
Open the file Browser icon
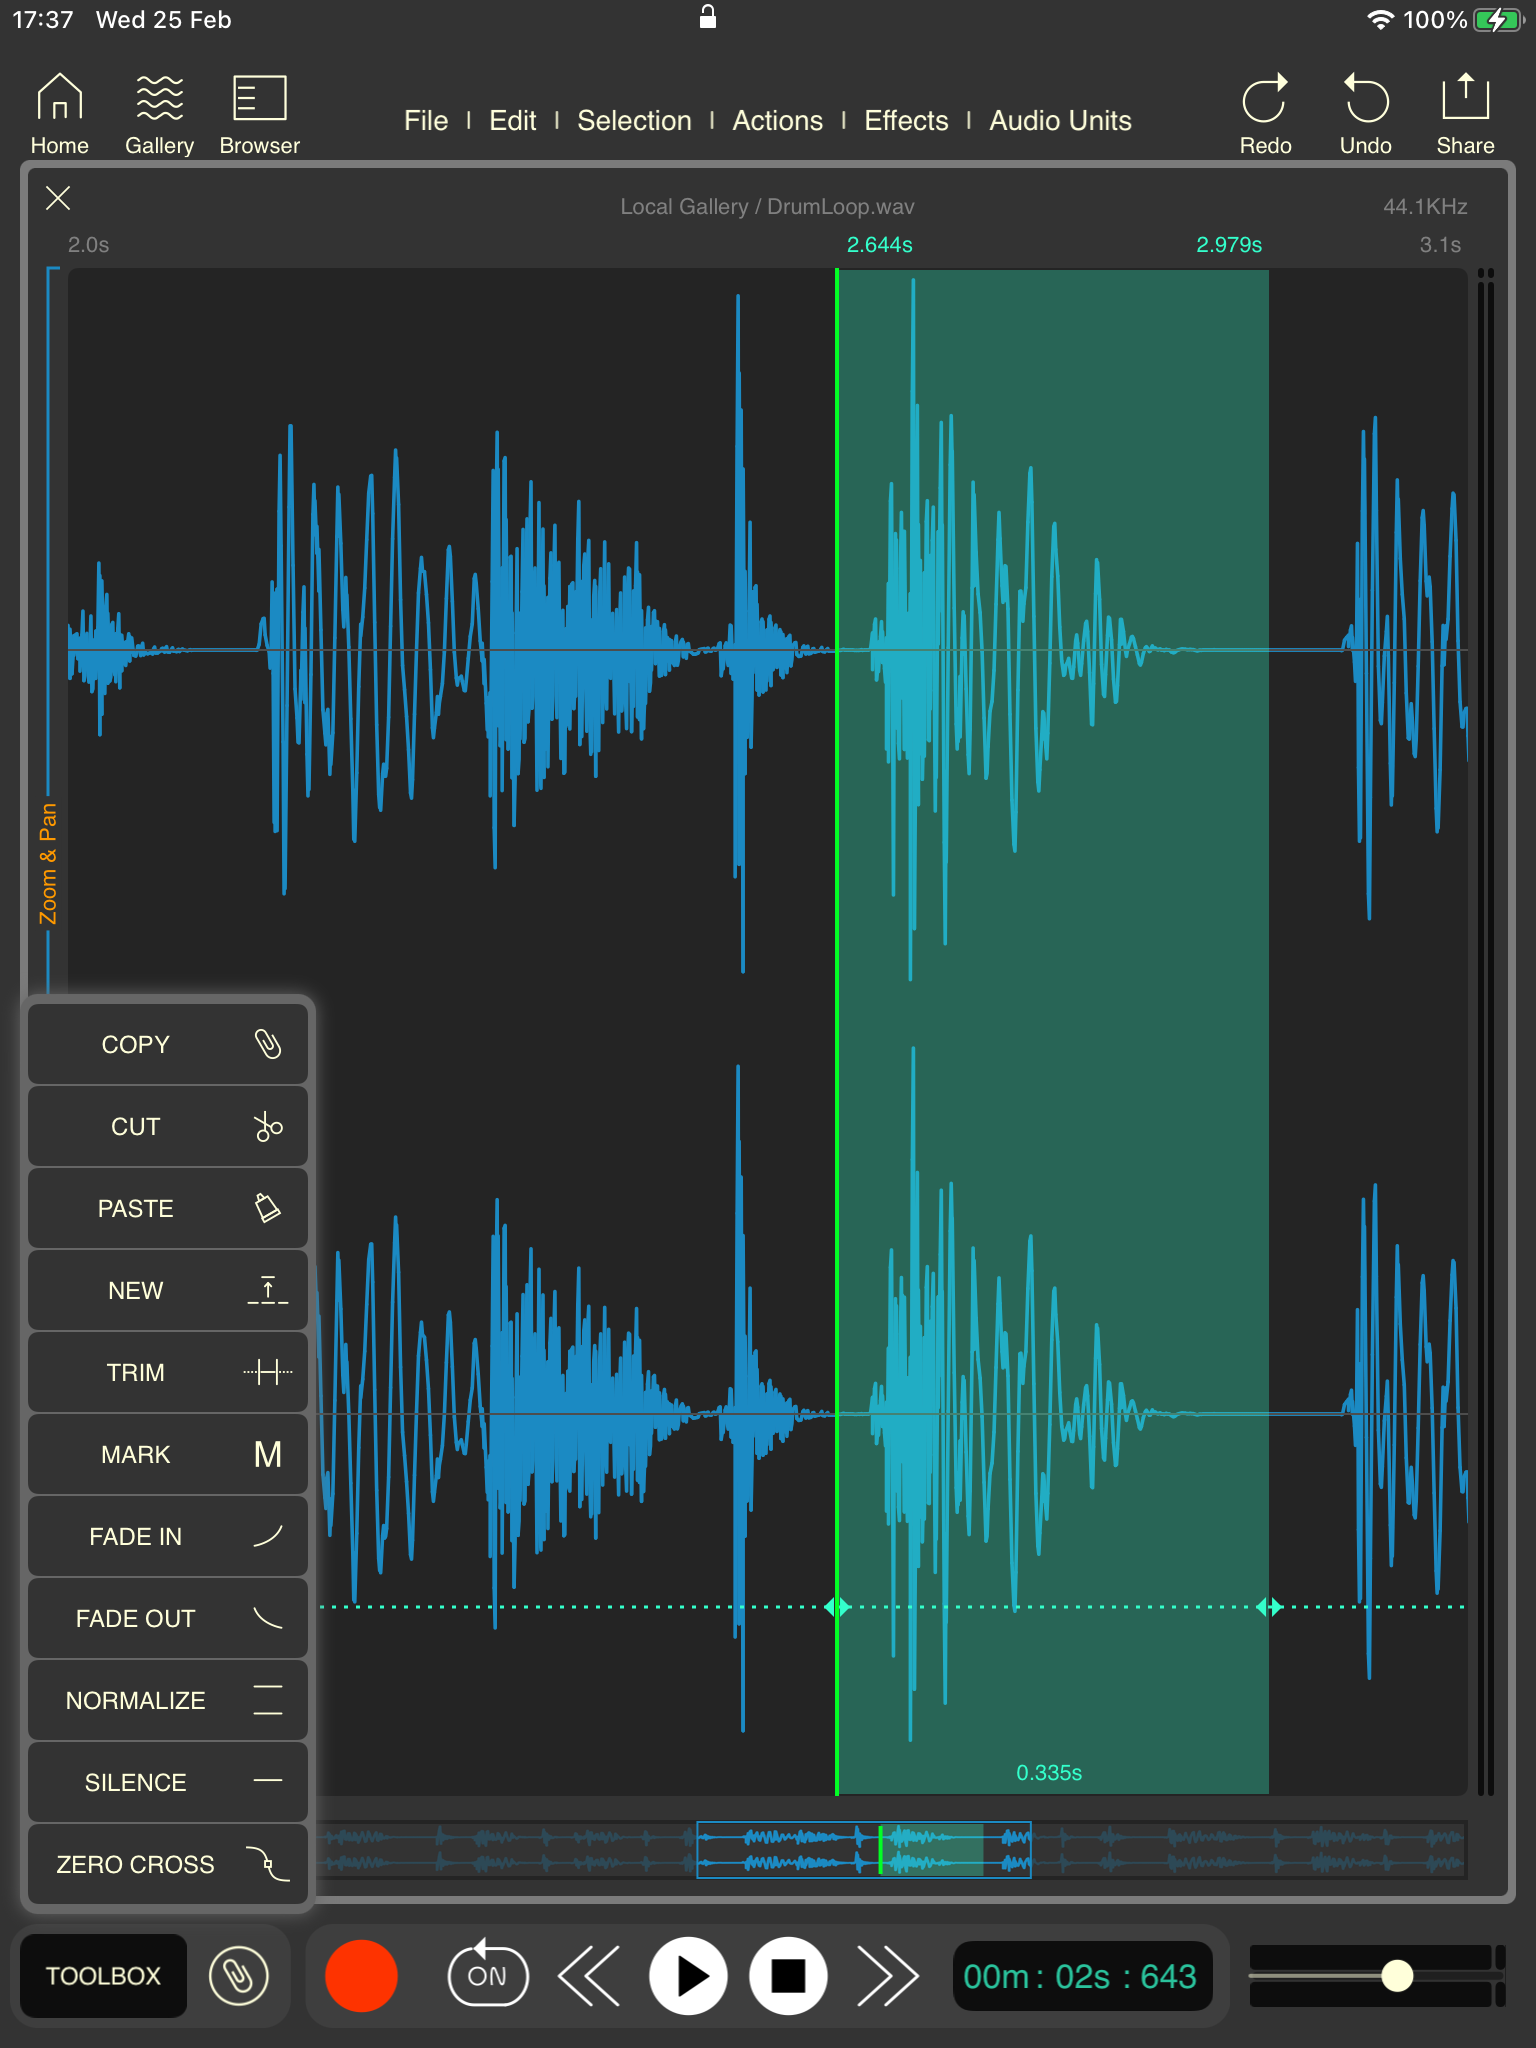(259, 113)
